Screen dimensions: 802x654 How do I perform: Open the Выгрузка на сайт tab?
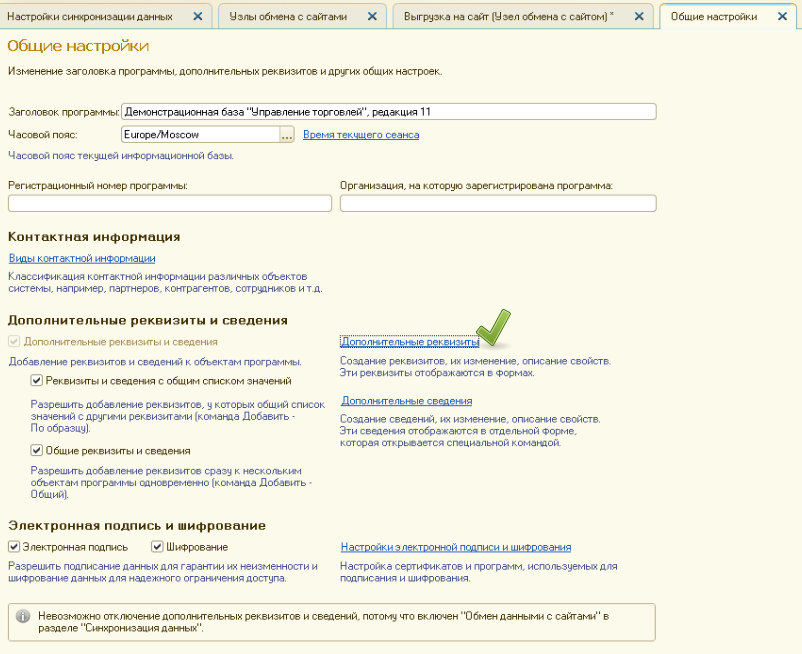tap(505, 17)
